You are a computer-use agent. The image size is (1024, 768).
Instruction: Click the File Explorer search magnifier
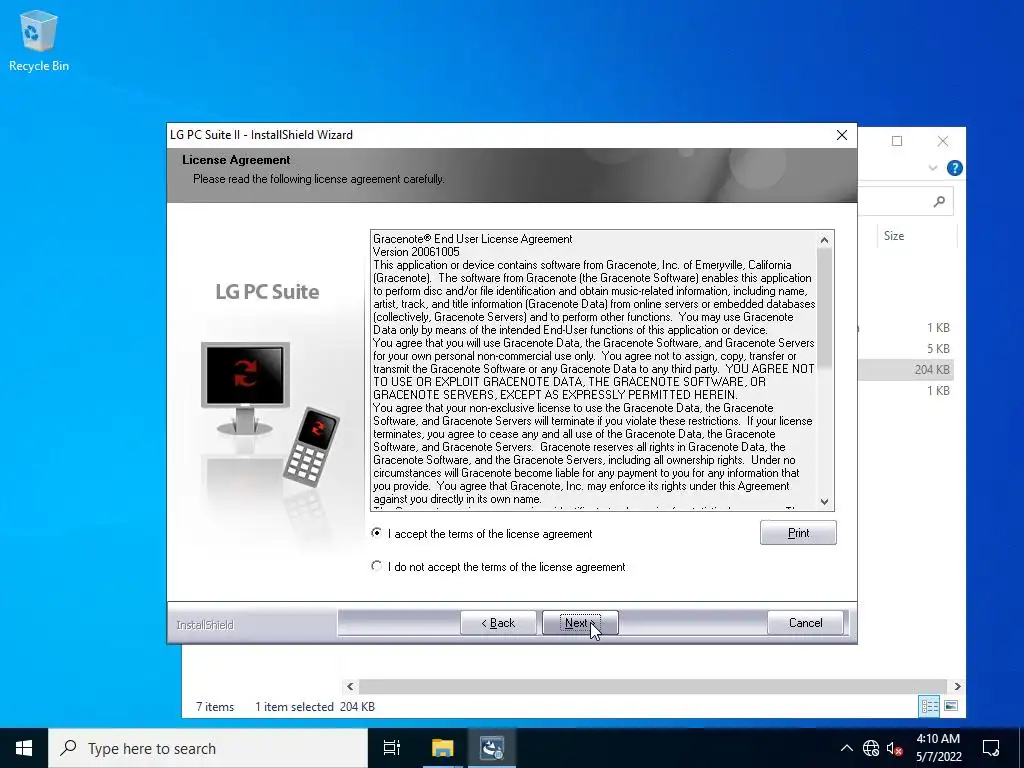click(x=939, y=201)
